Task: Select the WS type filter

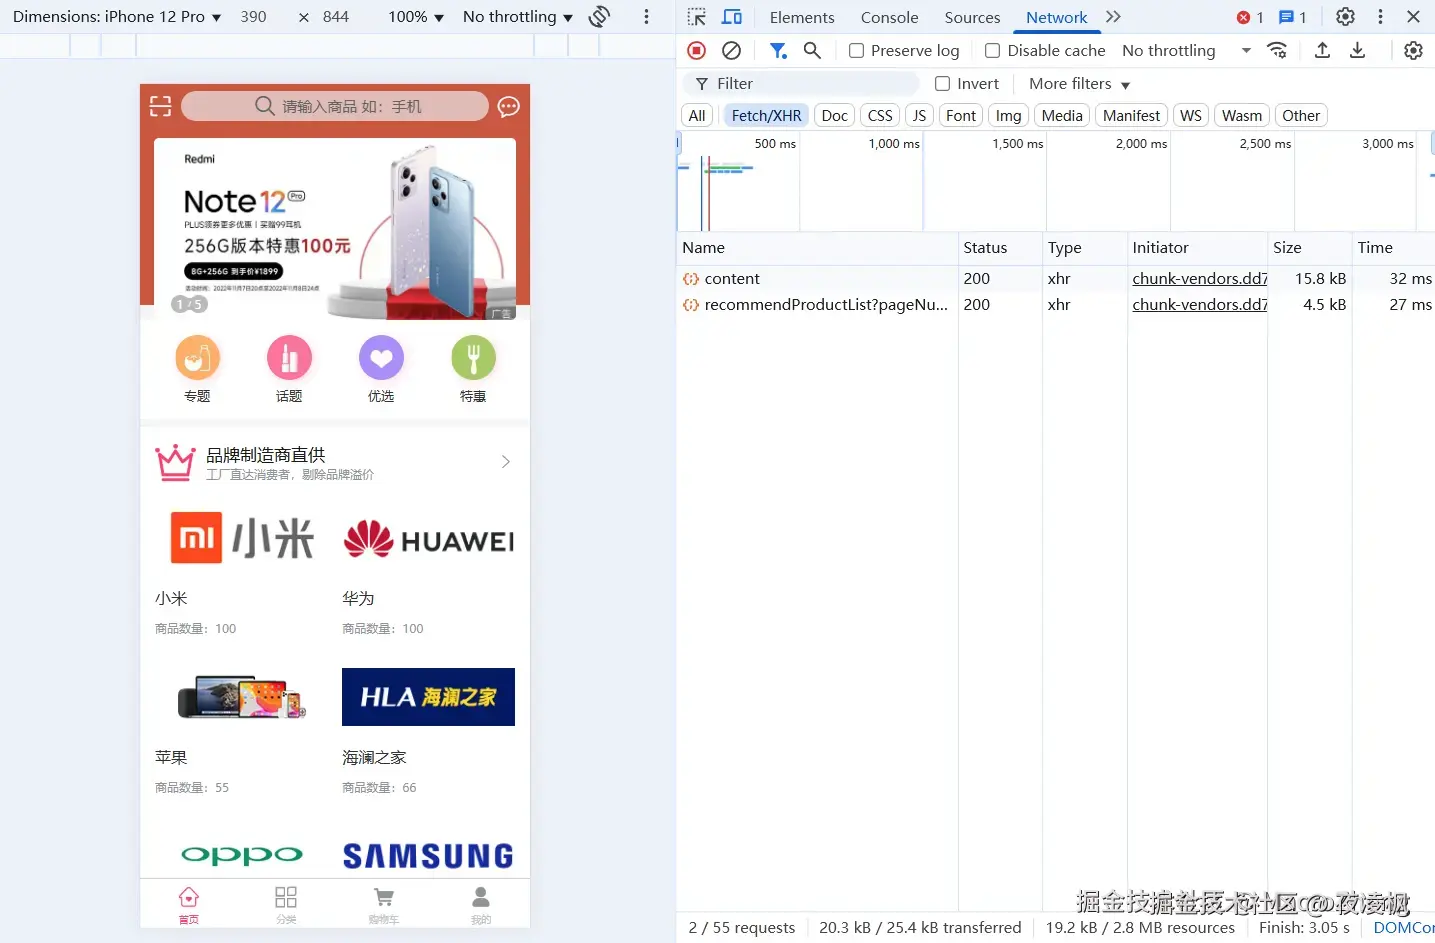Action: click(x=1191, y=116)
